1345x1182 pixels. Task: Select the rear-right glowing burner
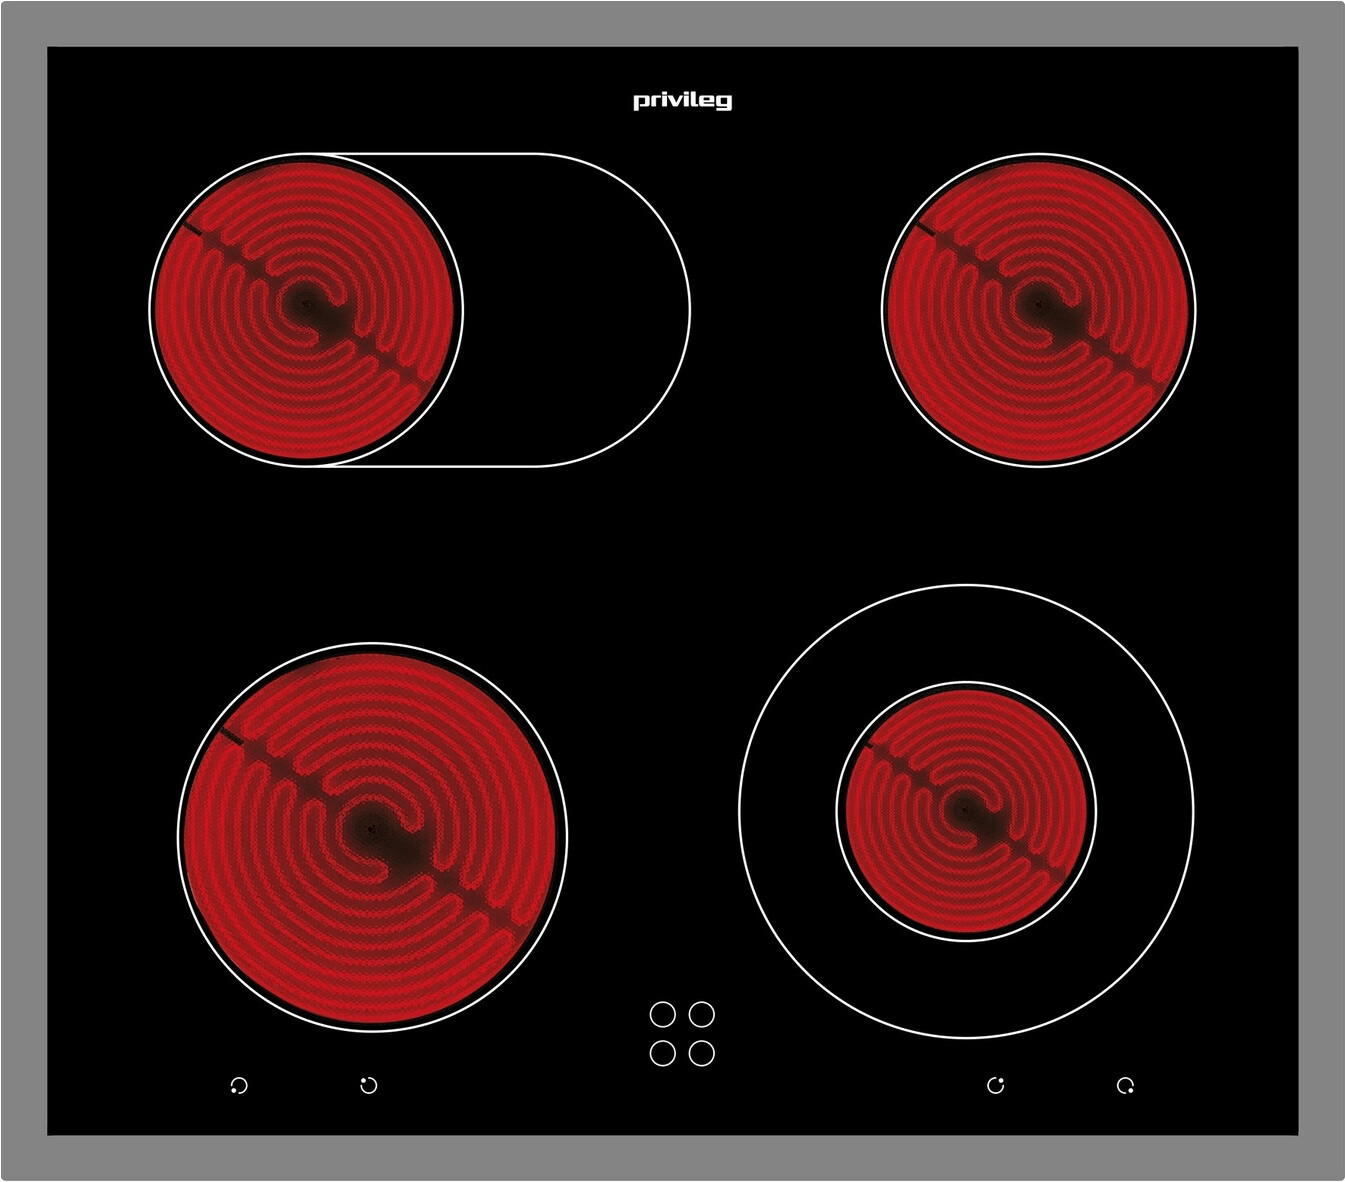point(1038,309)
